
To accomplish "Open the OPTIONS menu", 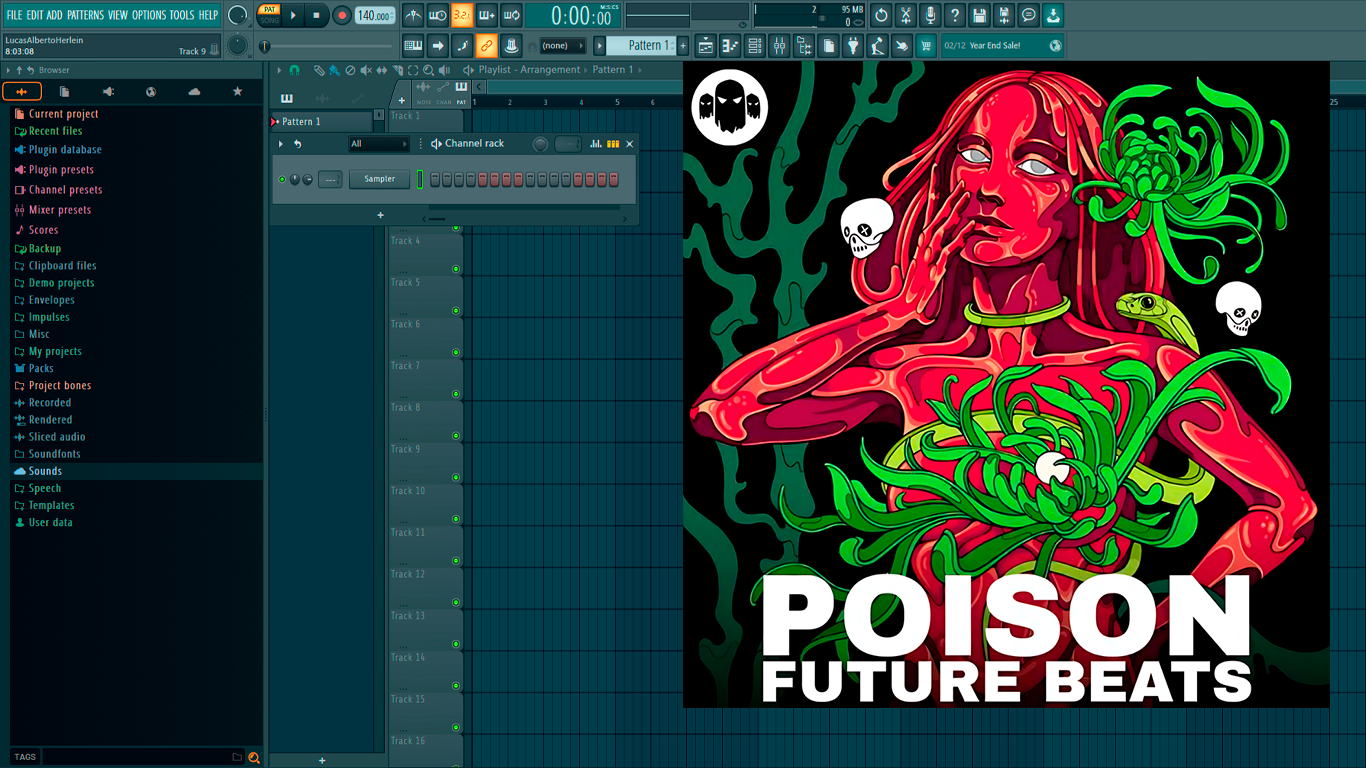I will pos(149,15).
